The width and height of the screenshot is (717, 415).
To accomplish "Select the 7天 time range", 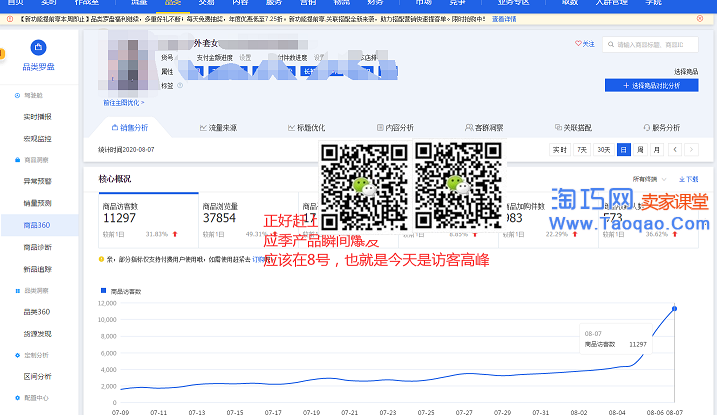I will coord(582,149).
